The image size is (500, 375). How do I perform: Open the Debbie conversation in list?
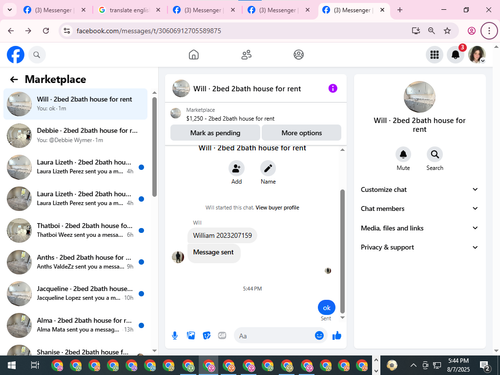(x=75, y=135)
